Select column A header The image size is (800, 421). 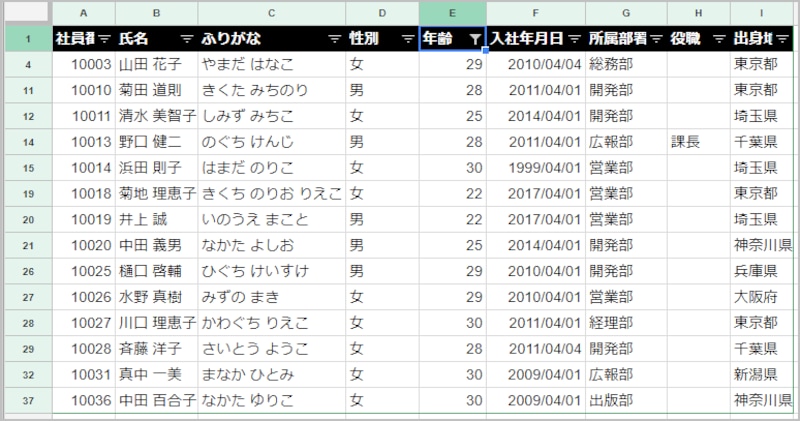[84, 13]
